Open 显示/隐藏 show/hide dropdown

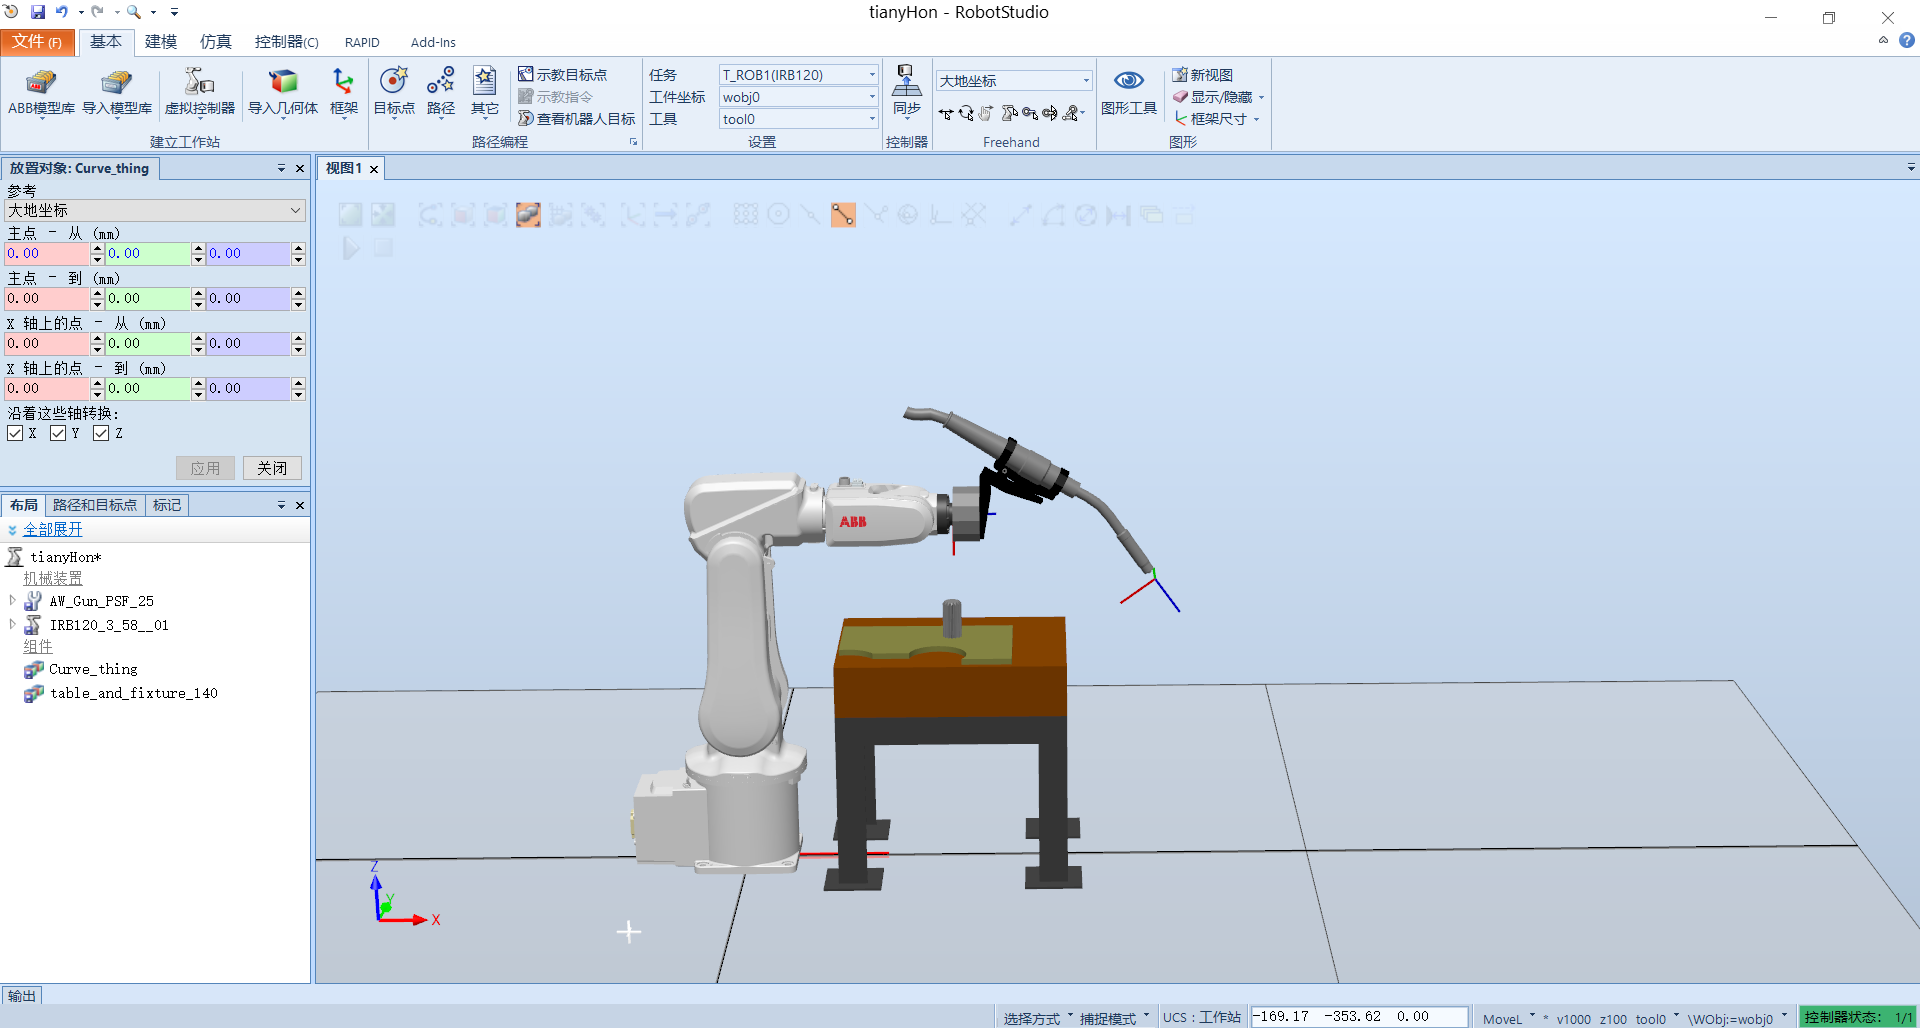click(1218, 97)
